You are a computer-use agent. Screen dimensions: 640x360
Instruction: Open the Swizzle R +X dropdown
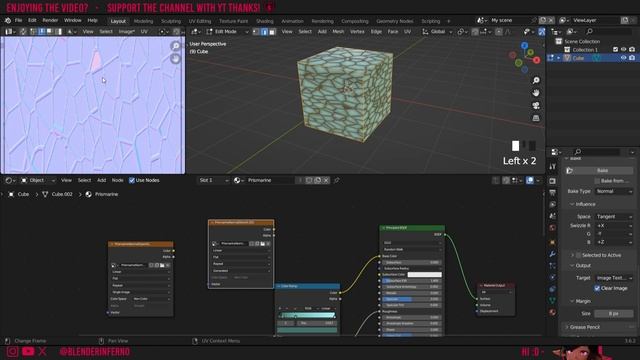point(614,225)
